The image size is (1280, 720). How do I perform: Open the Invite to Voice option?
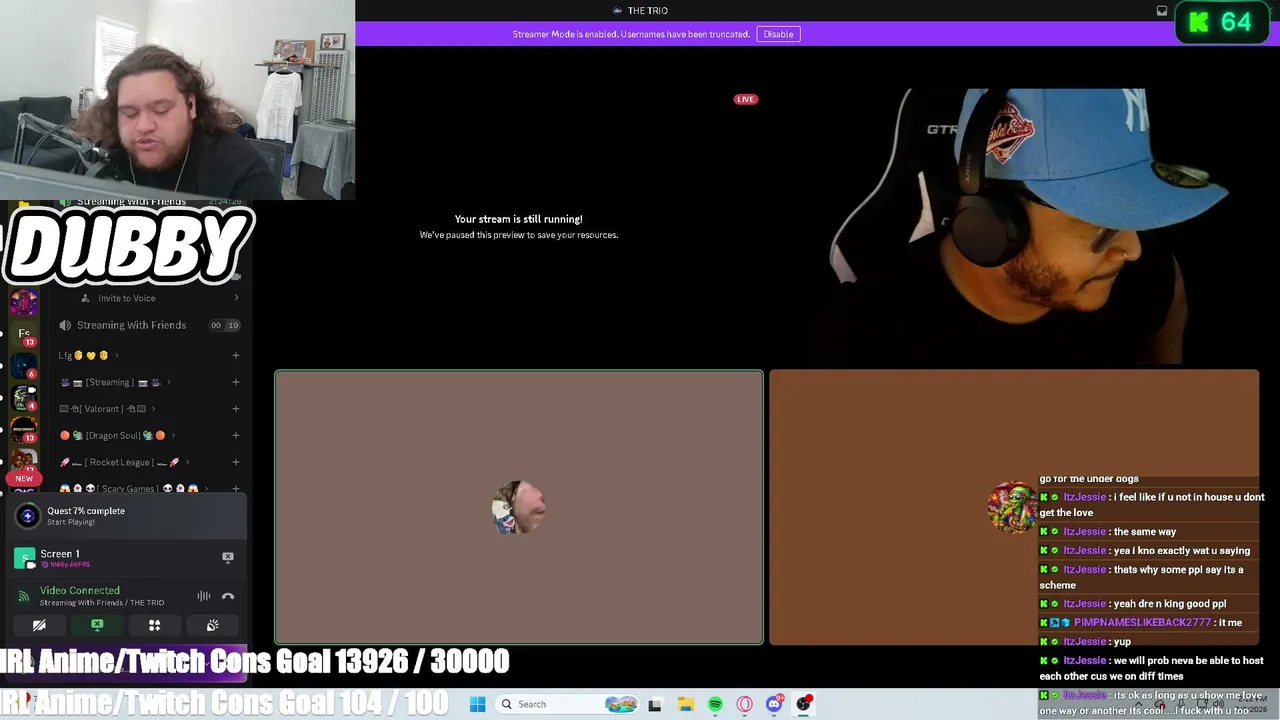click(127, 298)
